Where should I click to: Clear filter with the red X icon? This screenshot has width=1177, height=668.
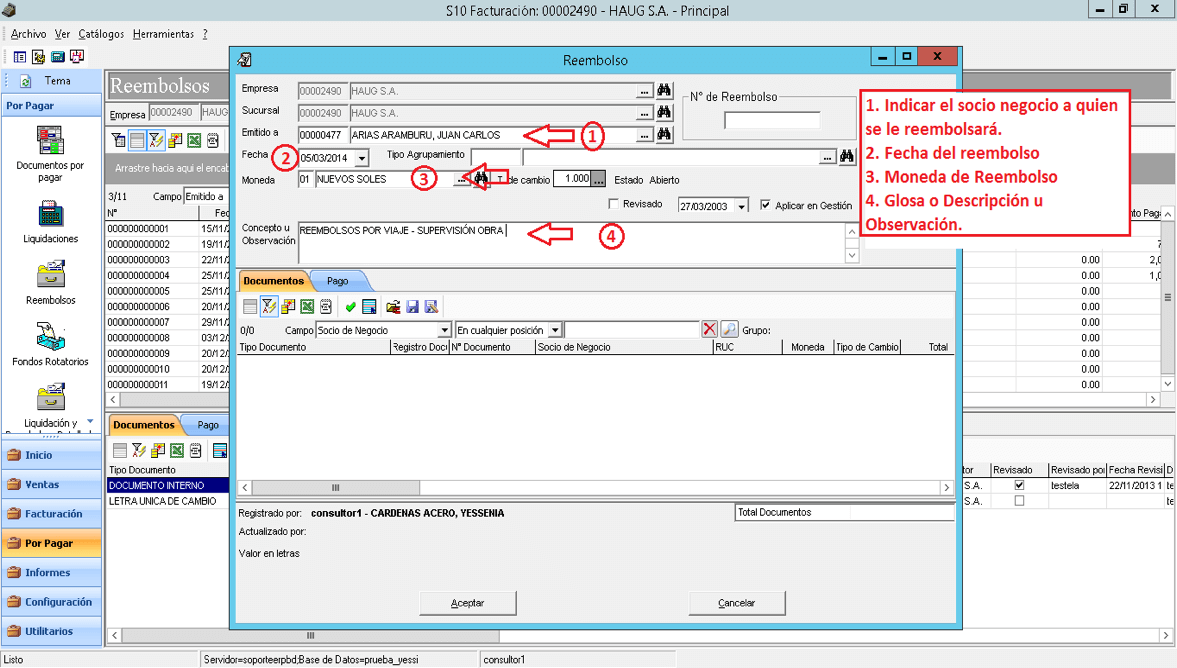click(x=709, y=329)
